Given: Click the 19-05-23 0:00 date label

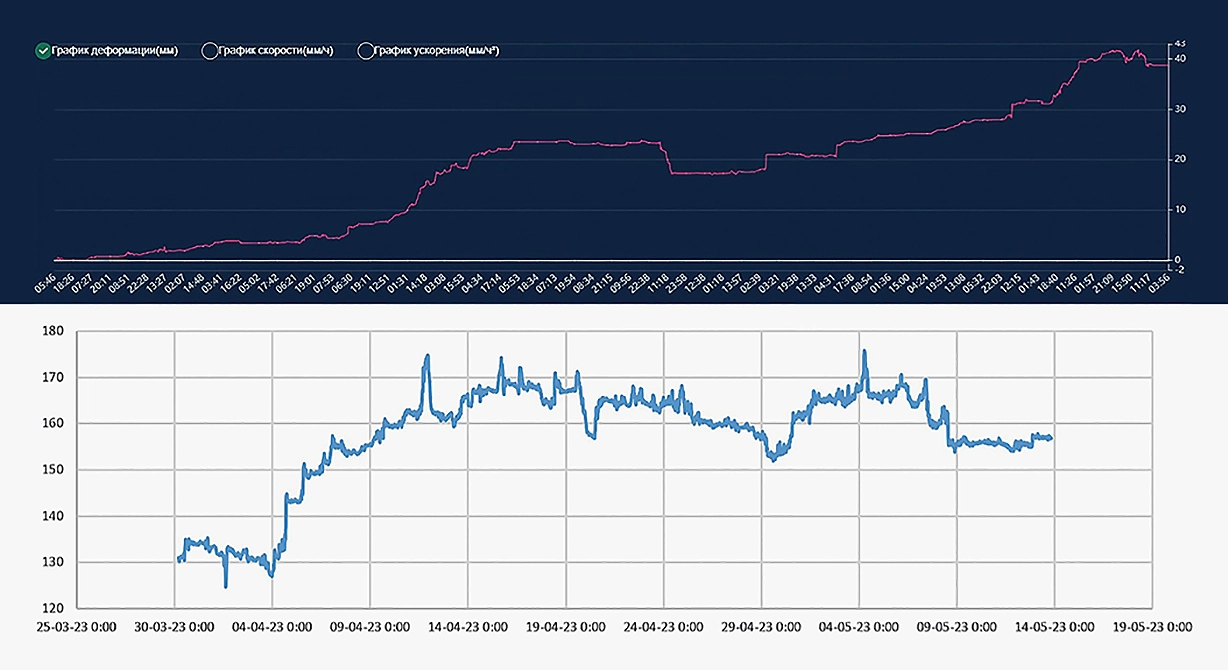Looking at the screenshot, I should click(x=1151, y=628).
